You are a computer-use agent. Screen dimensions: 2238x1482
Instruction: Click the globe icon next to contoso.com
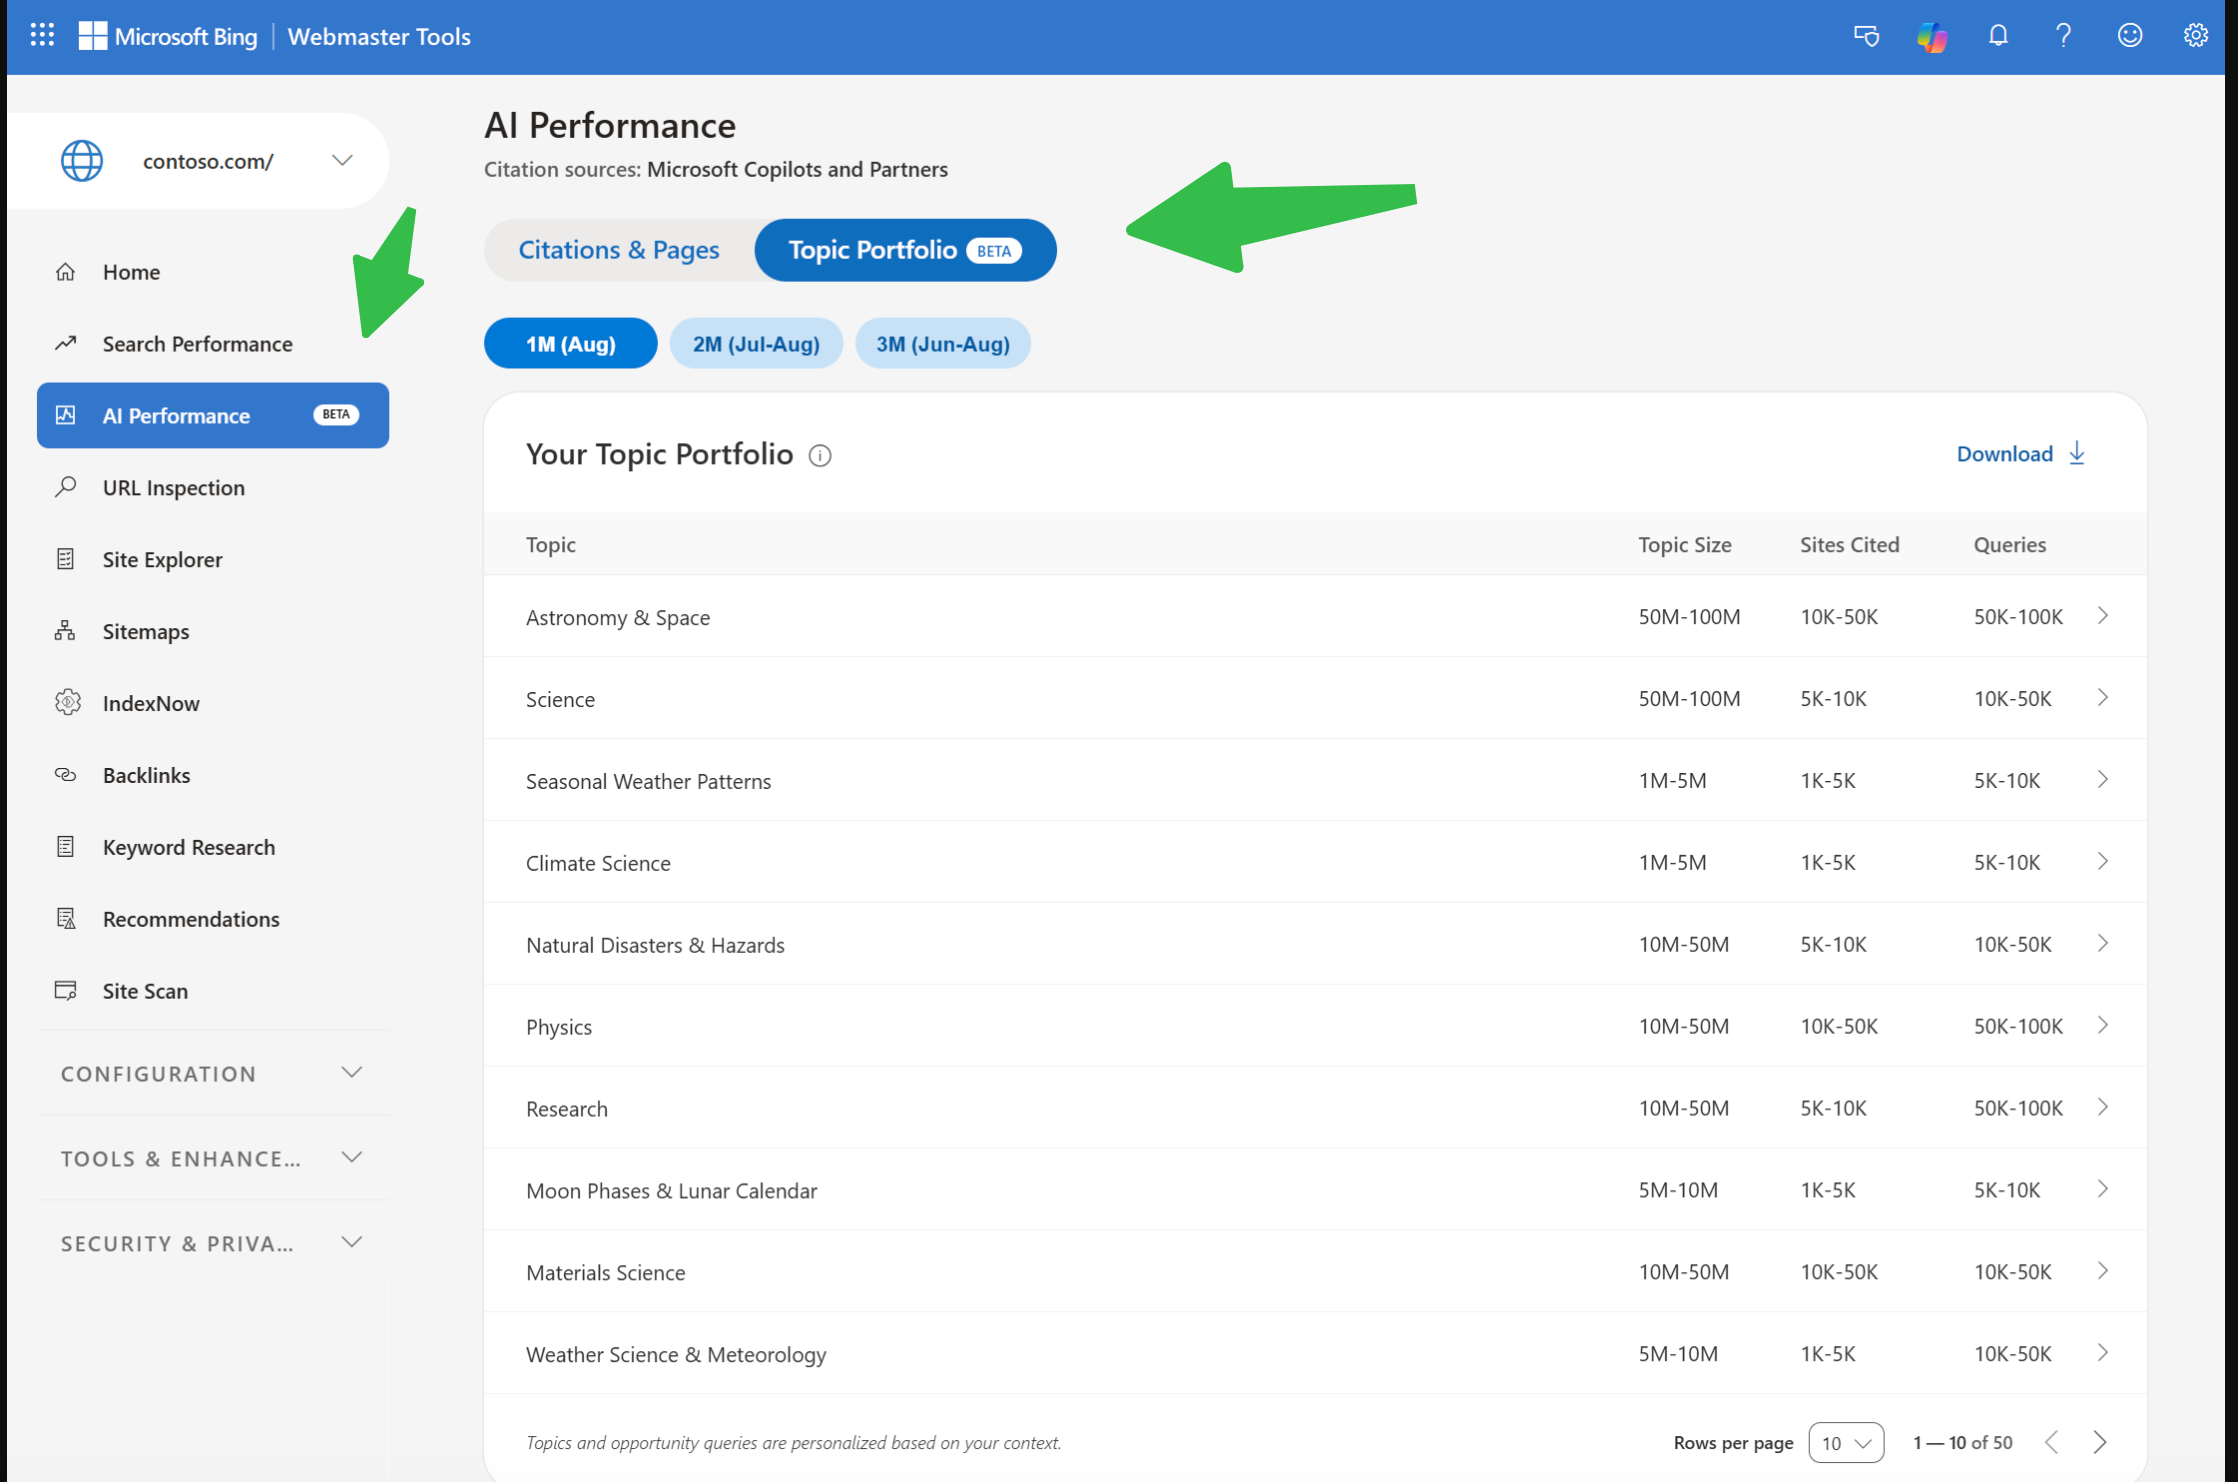[82, 161]
